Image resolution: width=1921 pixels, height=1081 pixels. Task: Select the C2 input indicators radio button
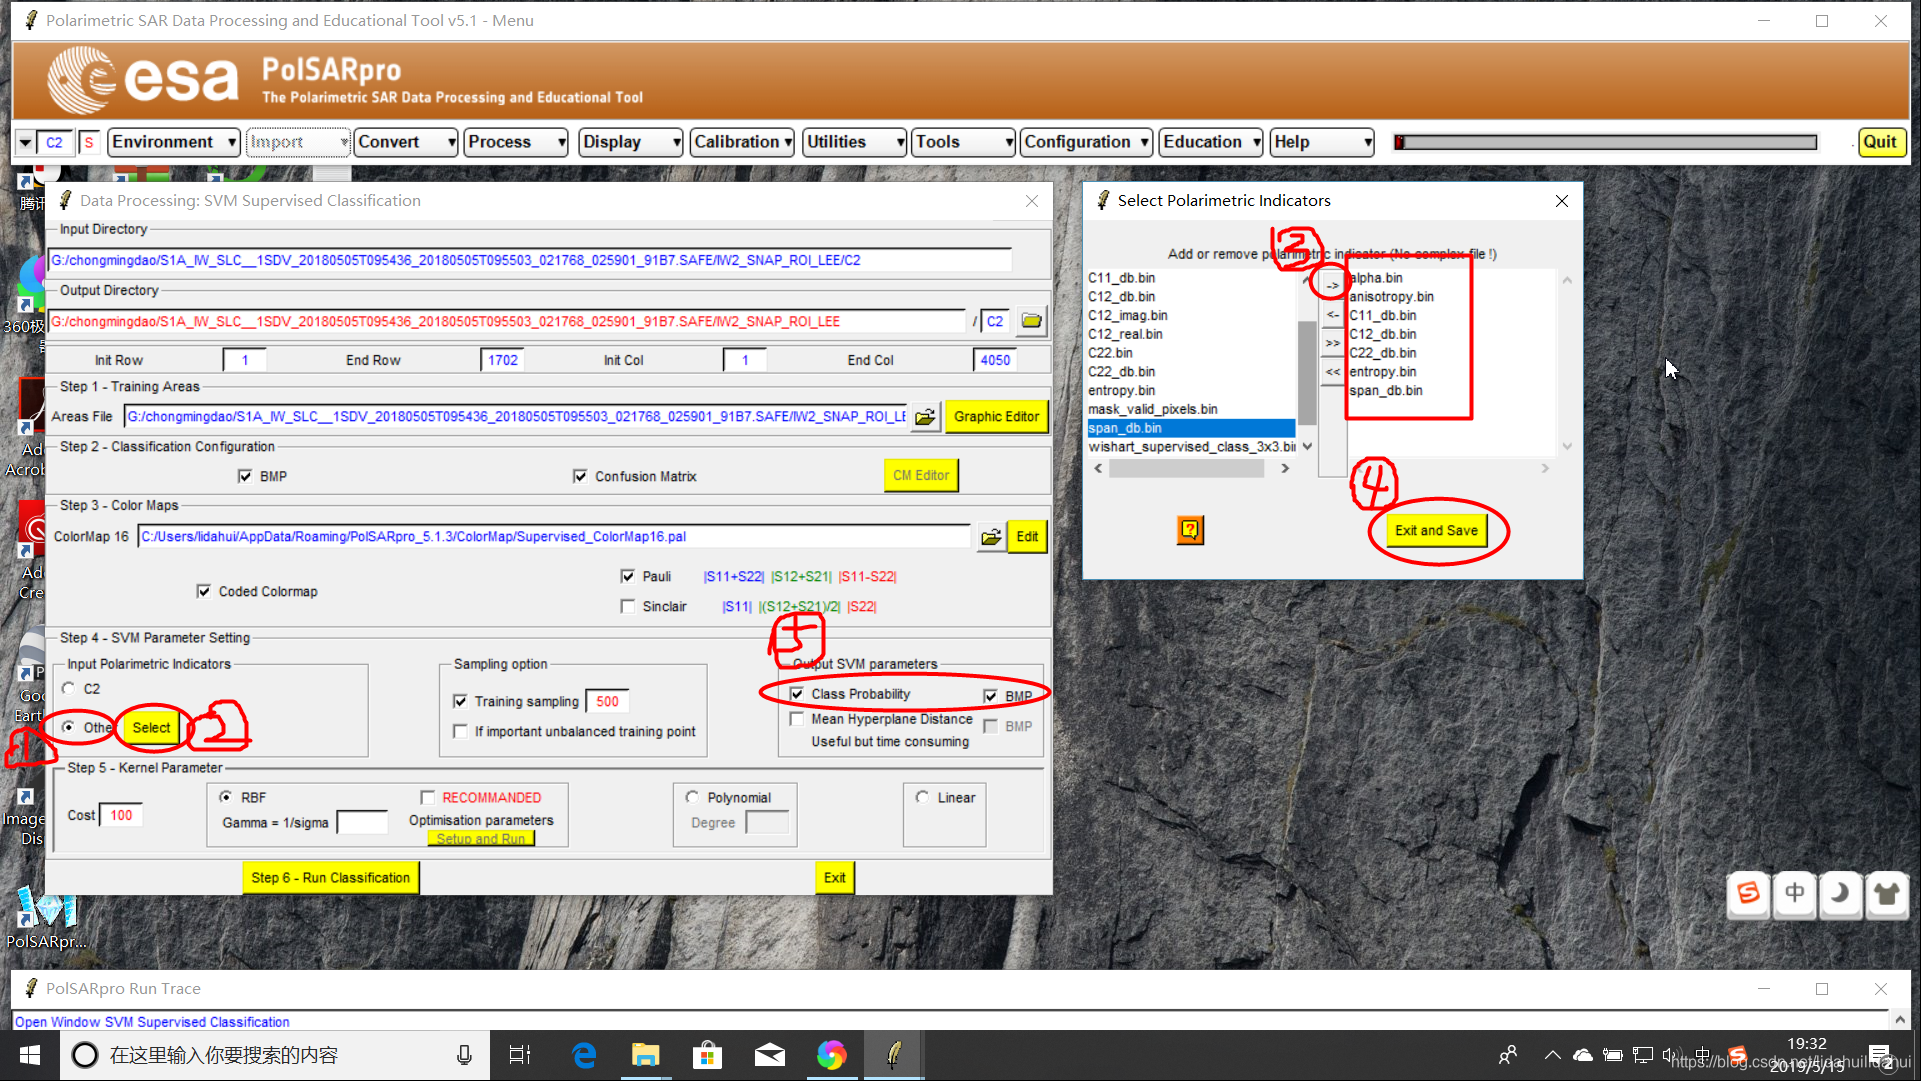[x=69, y=688]
